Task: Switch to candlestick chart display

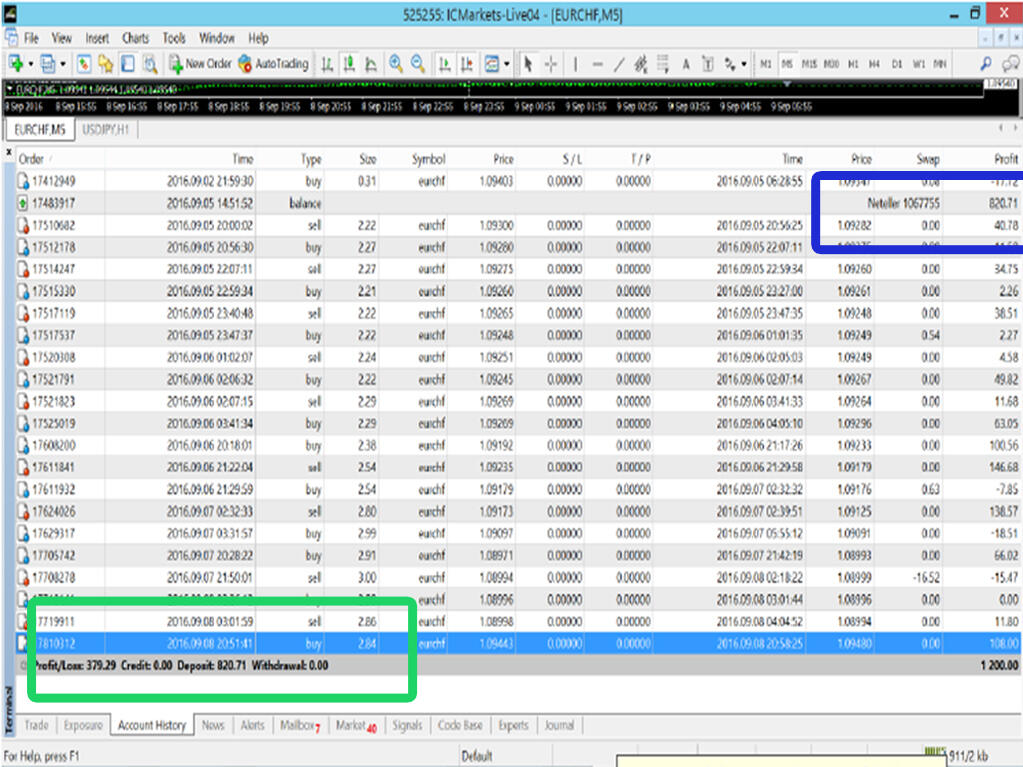Action: click(349, 64)
